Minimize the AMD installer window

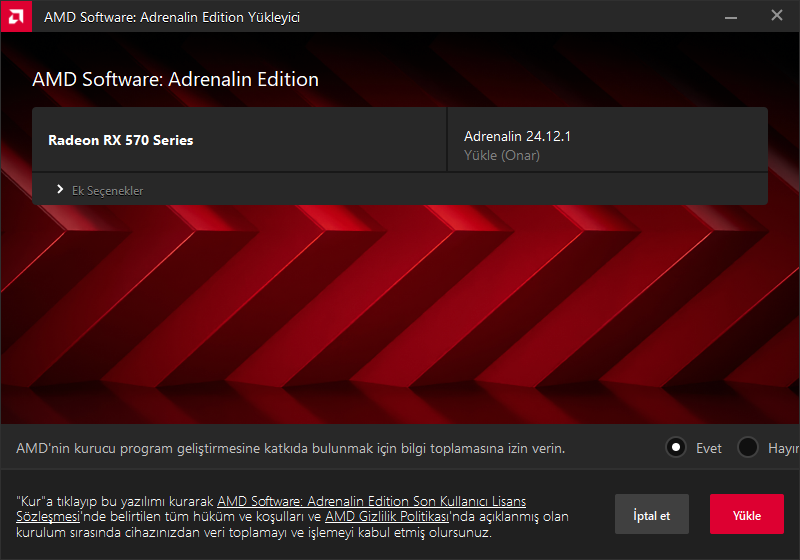(x=731, y=17)
